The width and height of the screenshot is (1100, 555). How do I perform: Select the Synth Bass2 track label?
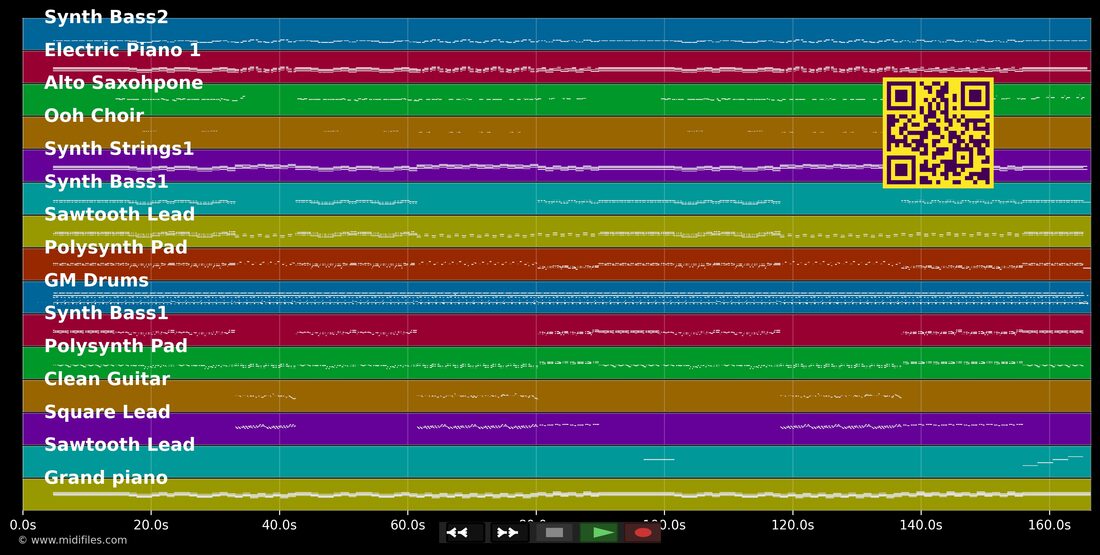106,17
